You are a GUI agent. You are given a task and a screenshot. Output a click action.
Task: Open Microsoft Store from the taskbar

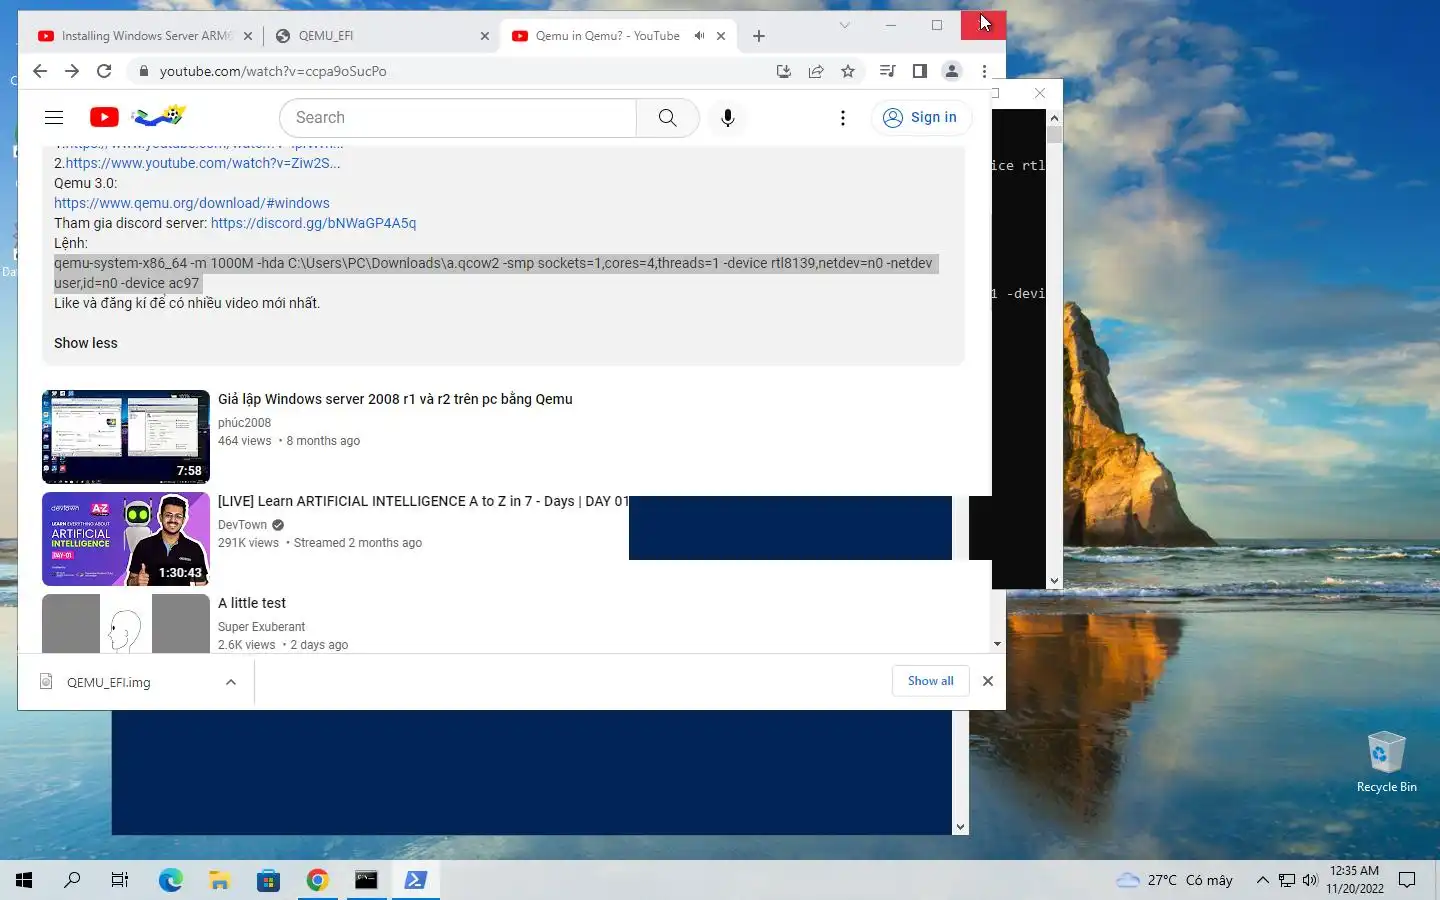coord(268,880)
